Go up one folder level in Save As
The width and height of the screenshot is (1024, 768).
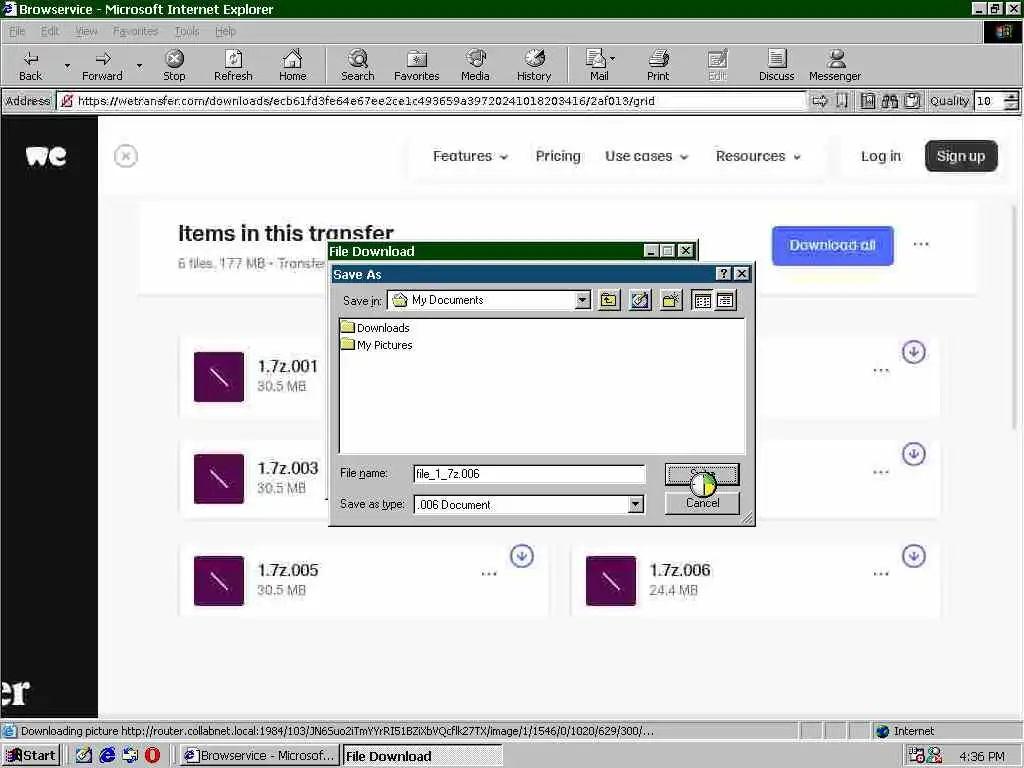(x=609, y=300)
